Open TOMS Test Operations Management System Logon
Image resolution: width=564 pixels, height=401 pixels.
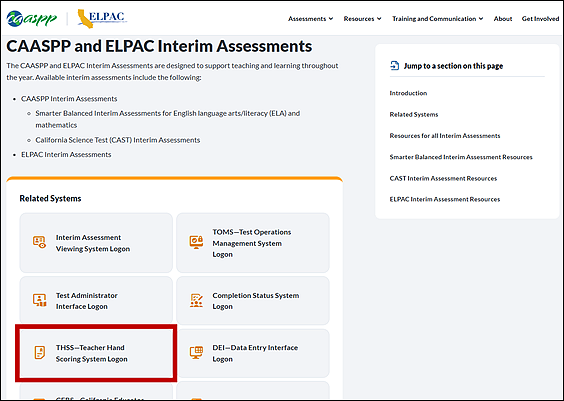(253, 243)
